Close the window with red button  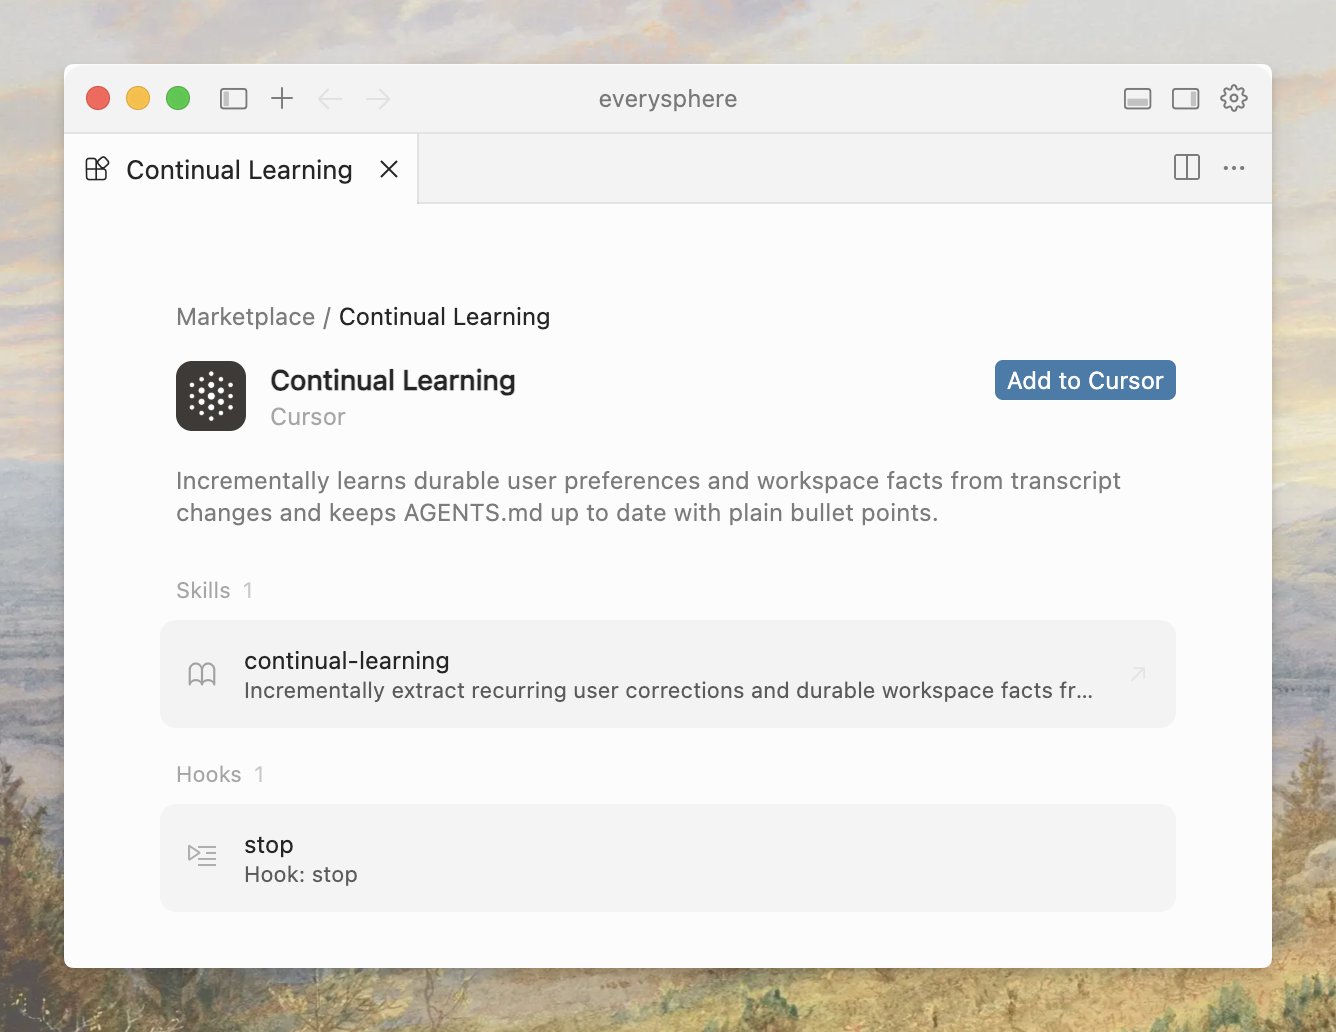(98, 98)
